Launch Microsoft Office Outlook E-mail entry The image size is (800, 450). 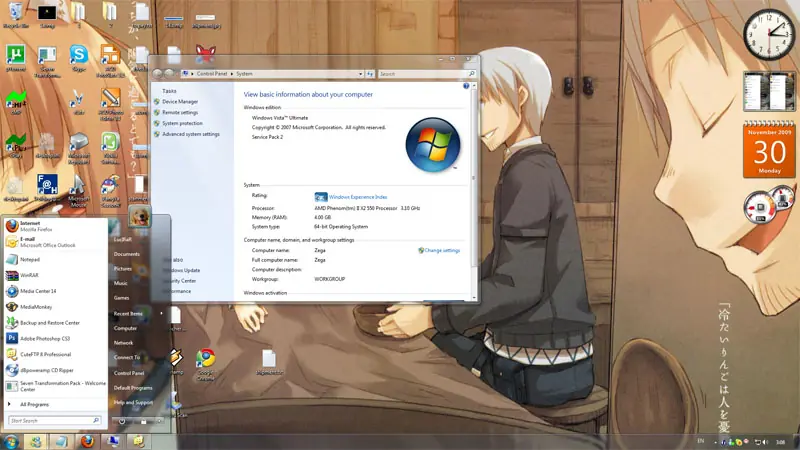(x=54, y=242)
